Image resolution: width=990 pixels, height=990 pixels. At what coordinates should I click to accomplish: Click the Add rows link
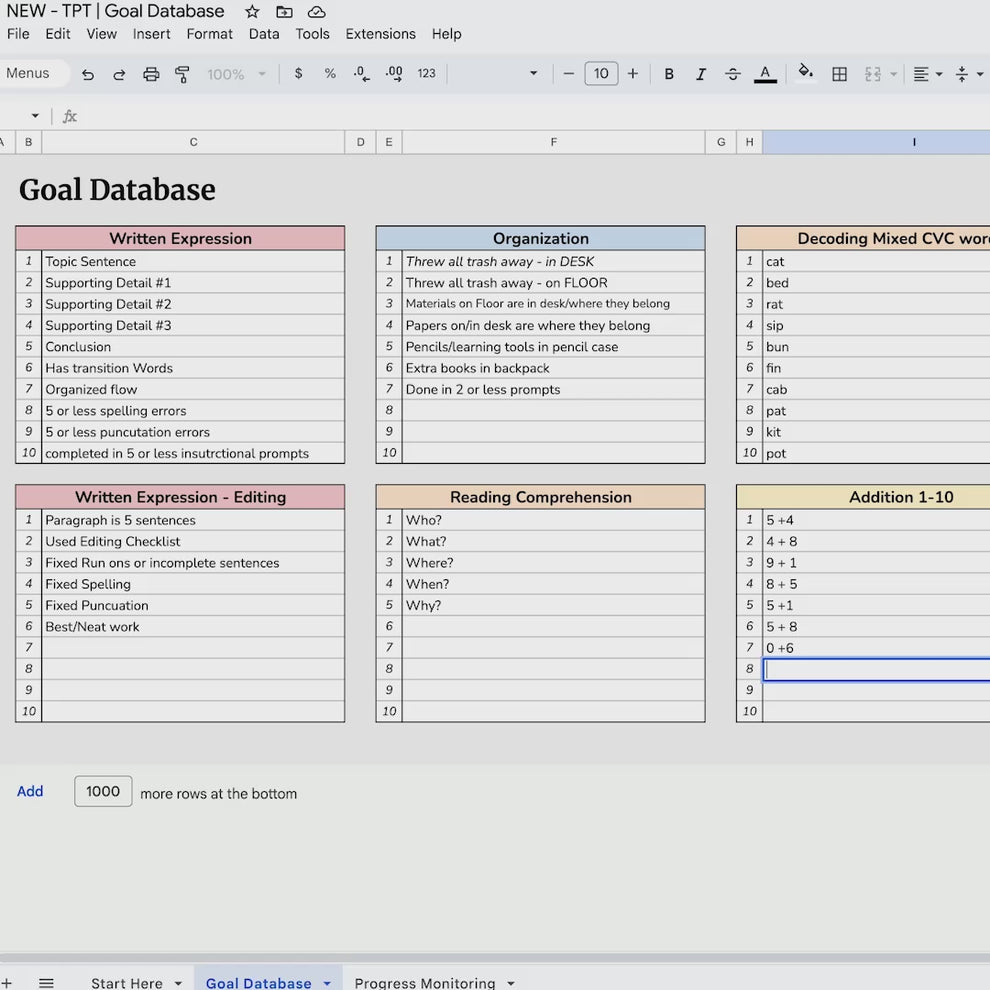[30, 791]
